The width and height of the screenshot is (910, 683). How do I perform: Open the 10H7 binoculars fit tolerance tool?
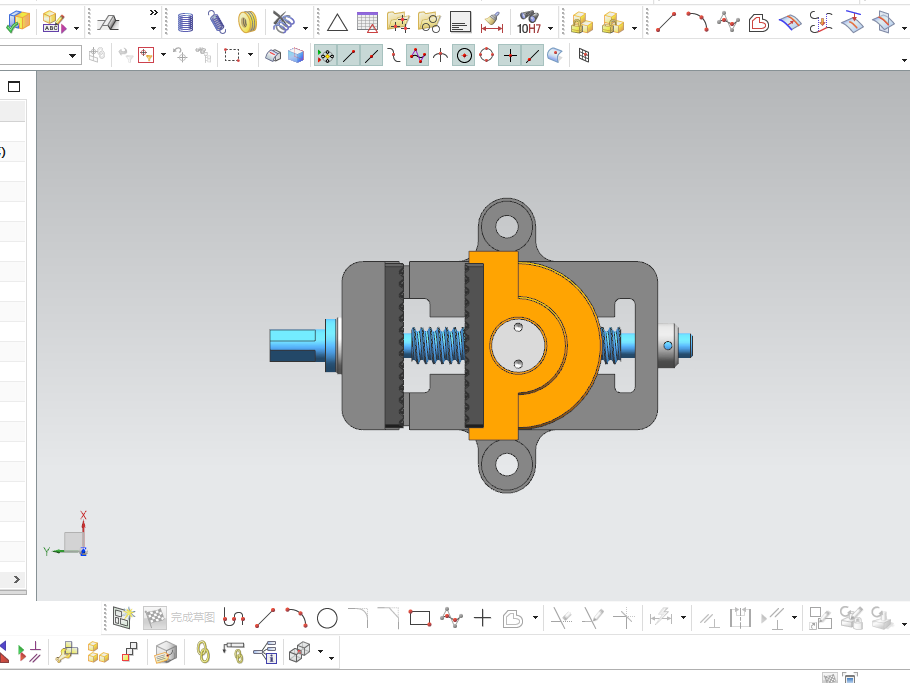coord(529,23)
